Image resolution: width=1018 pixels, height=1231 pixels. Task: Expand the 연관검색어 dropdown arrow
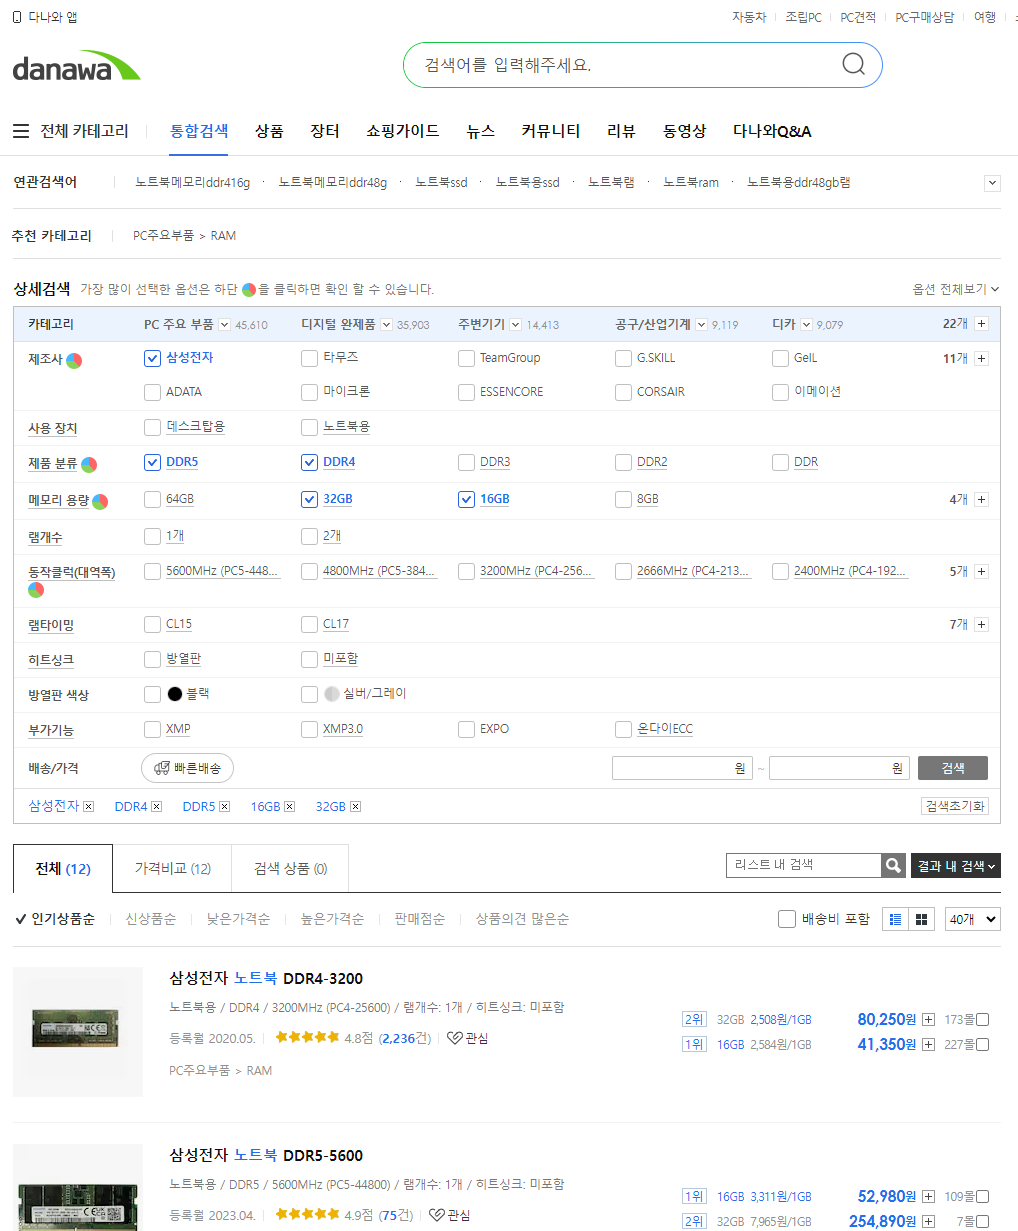coord(992,183)
